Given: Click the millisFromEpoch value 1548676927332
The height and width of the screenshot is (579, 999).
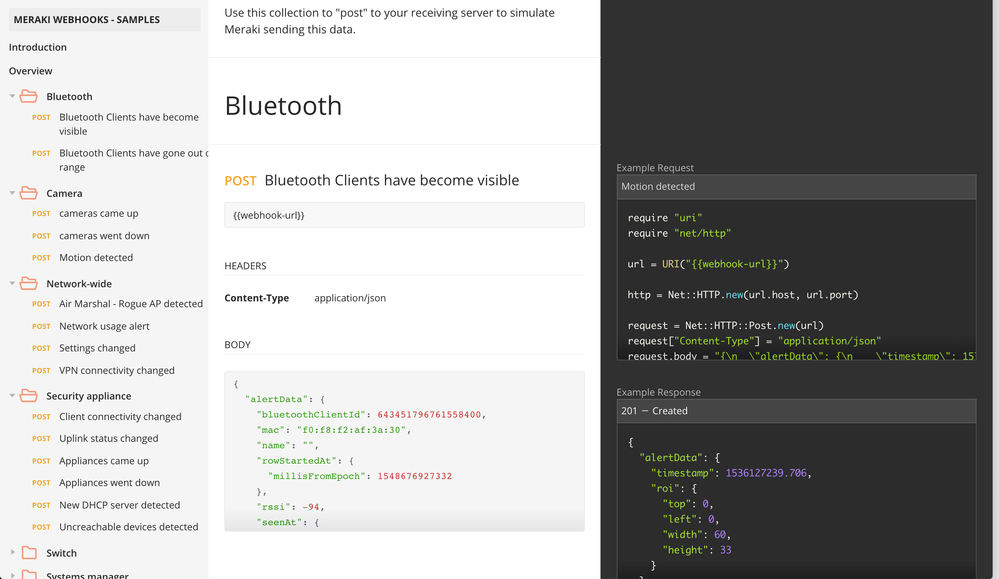Looking at the screenshot, I should [x=415, y=476].
